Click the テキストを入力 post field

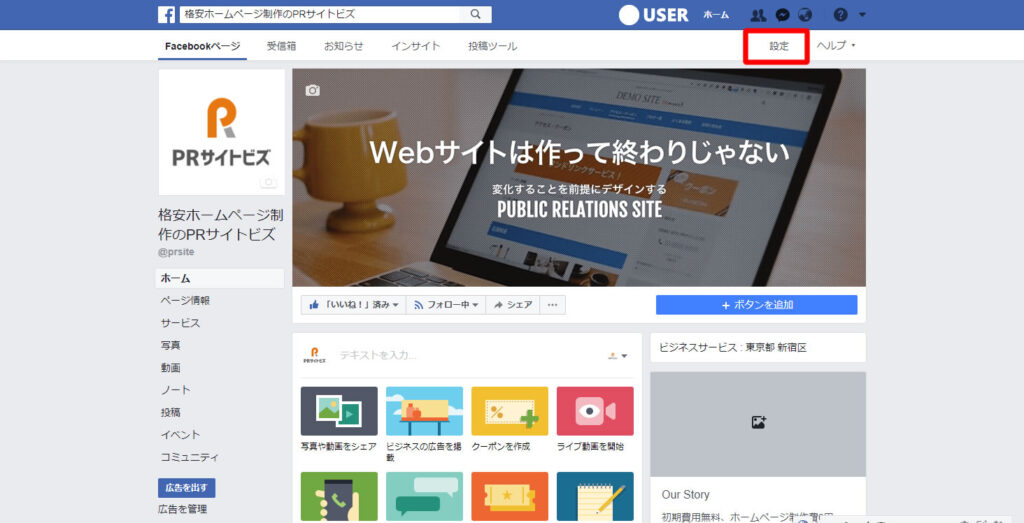point(450,355)
